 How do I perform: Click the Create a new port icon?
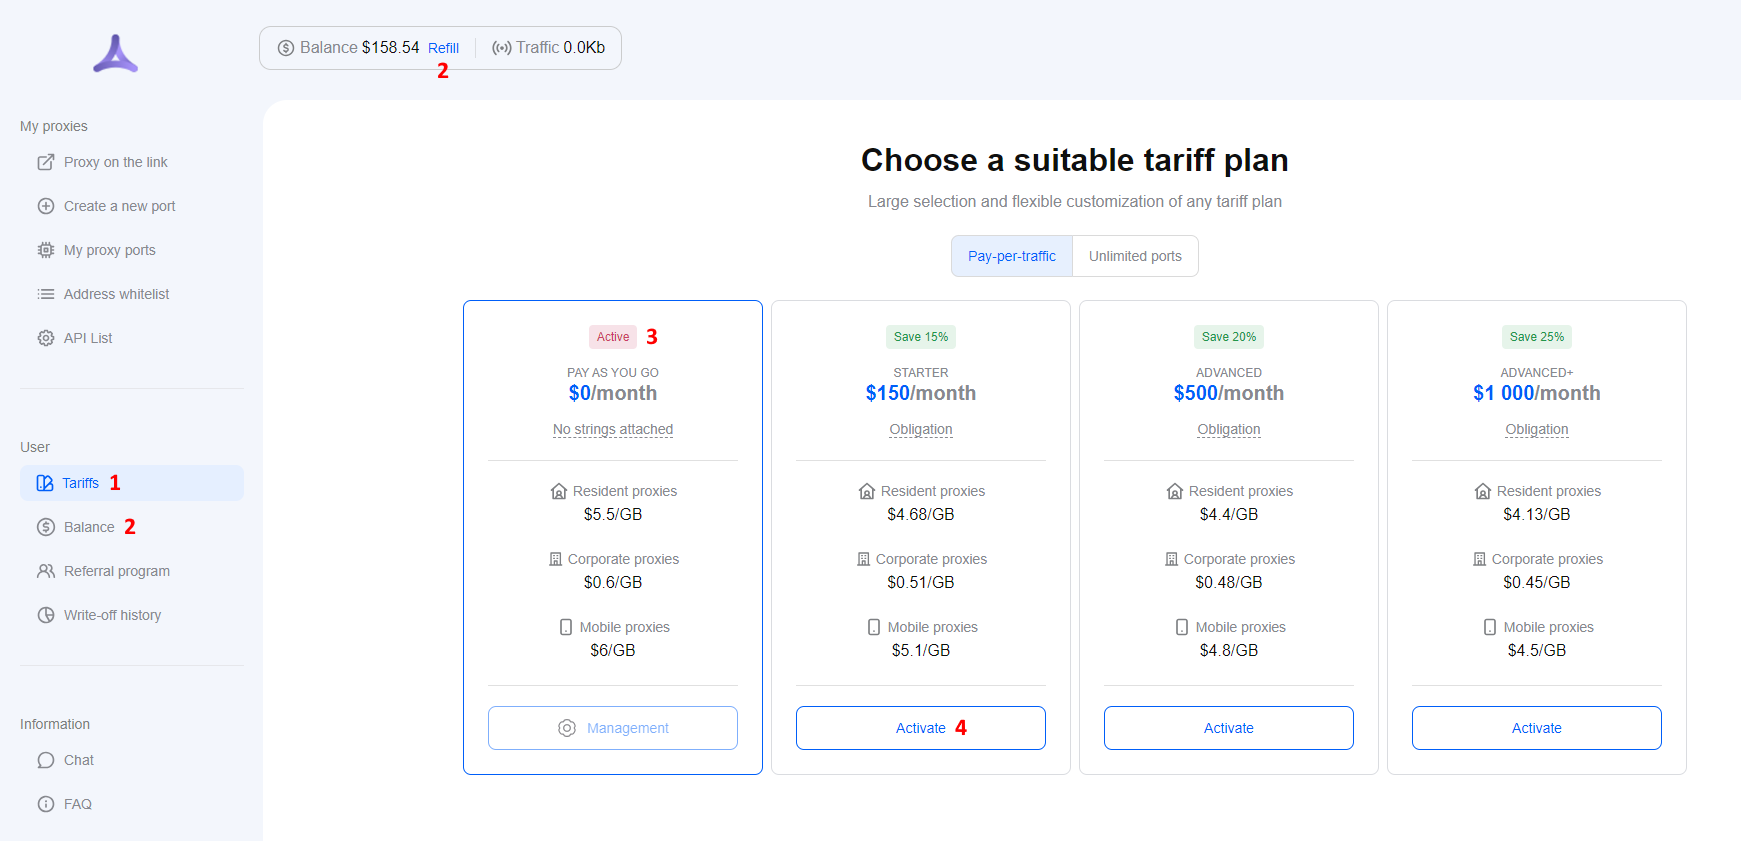click(46, 206)
